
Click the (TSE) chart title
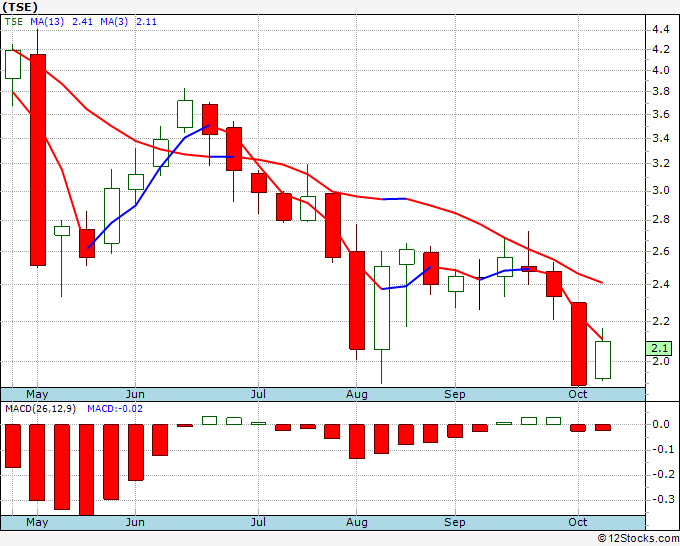(20, 7)
